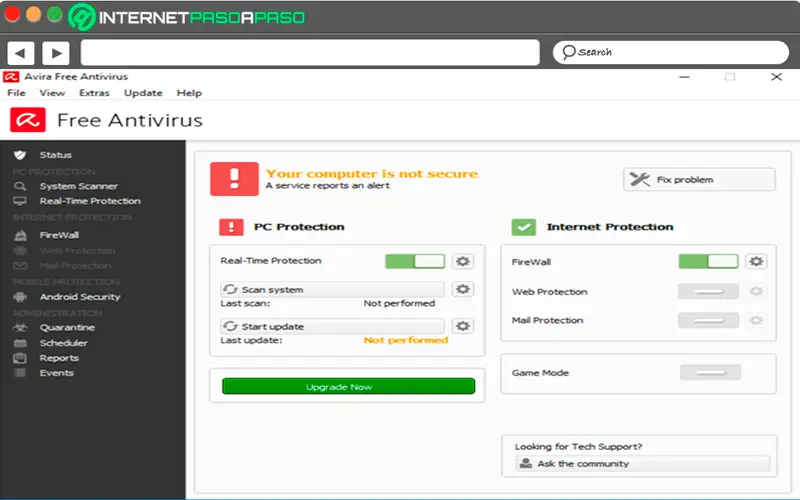This screenshot has height=500, width=800.
Task: Open Android Security in sidebar
Action: tap(79, 297)
